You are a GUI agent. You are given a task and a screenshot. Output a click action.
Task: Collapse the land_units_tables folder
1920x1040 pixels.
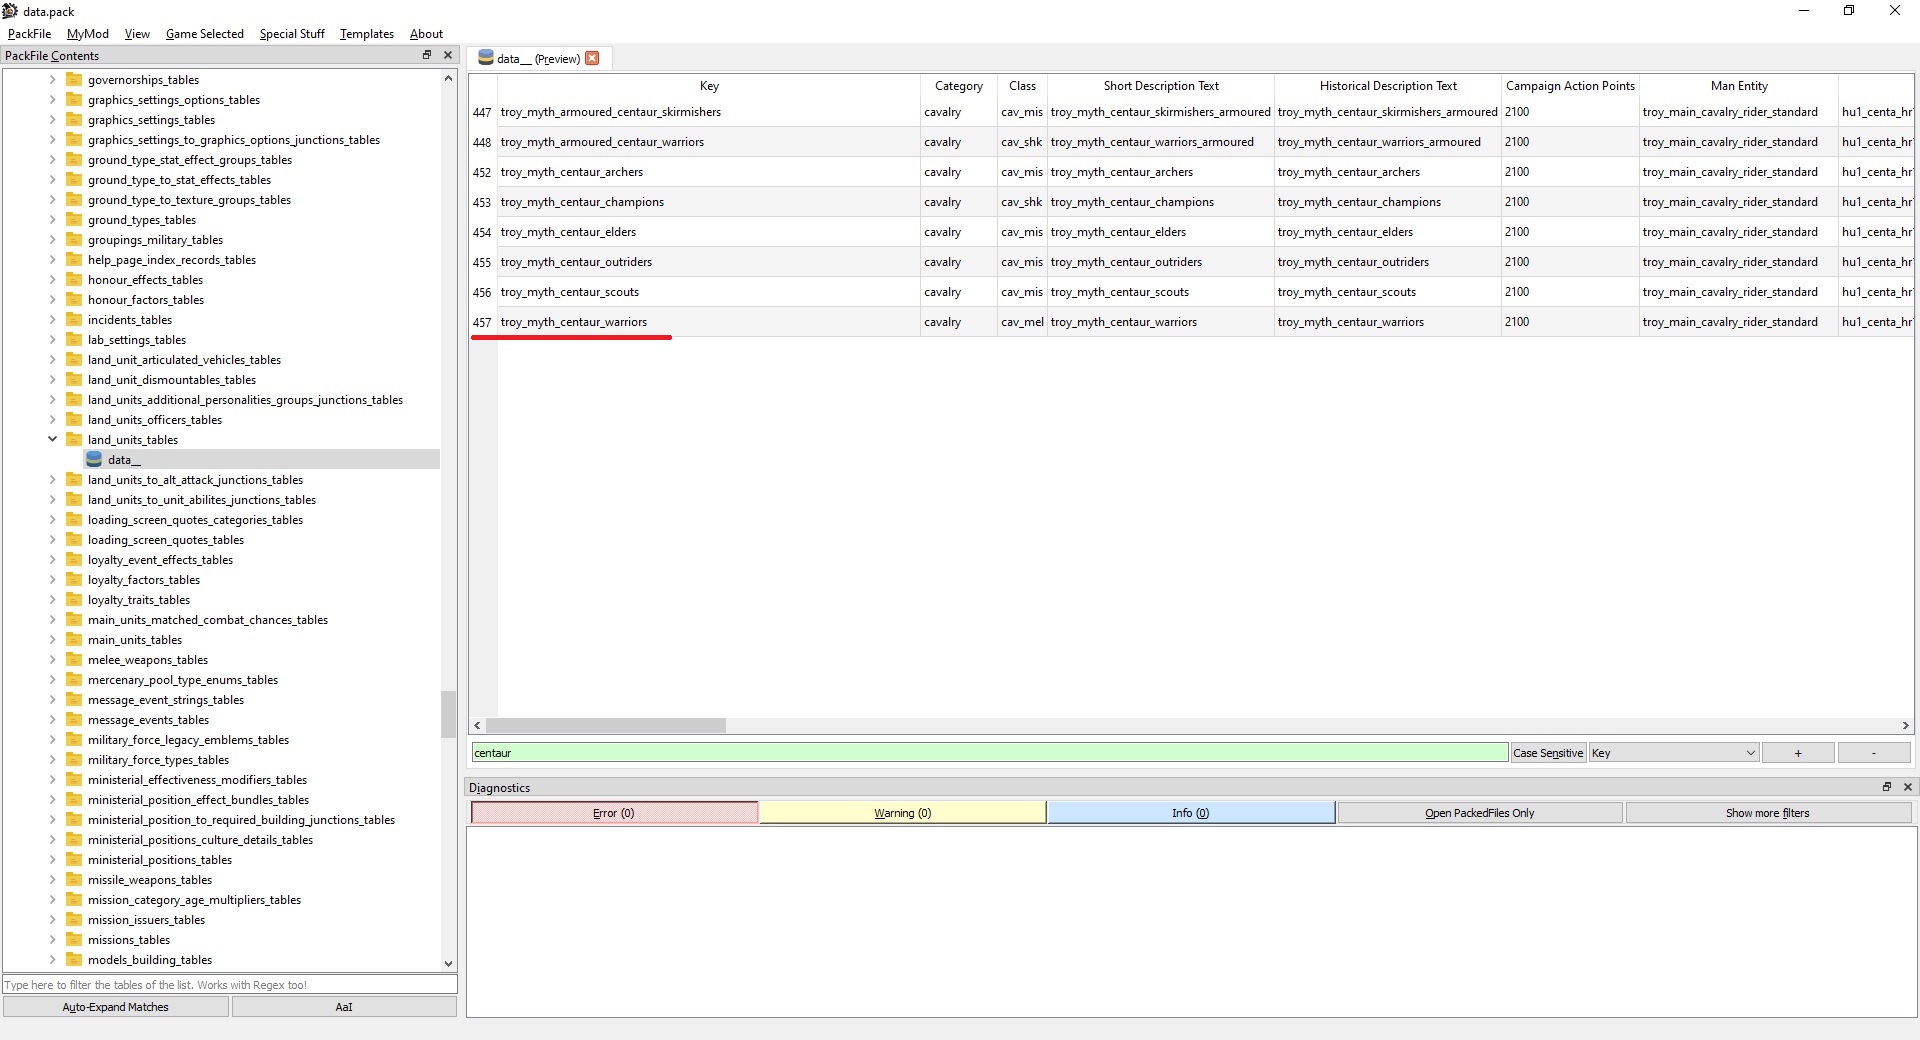click(53, 440)
